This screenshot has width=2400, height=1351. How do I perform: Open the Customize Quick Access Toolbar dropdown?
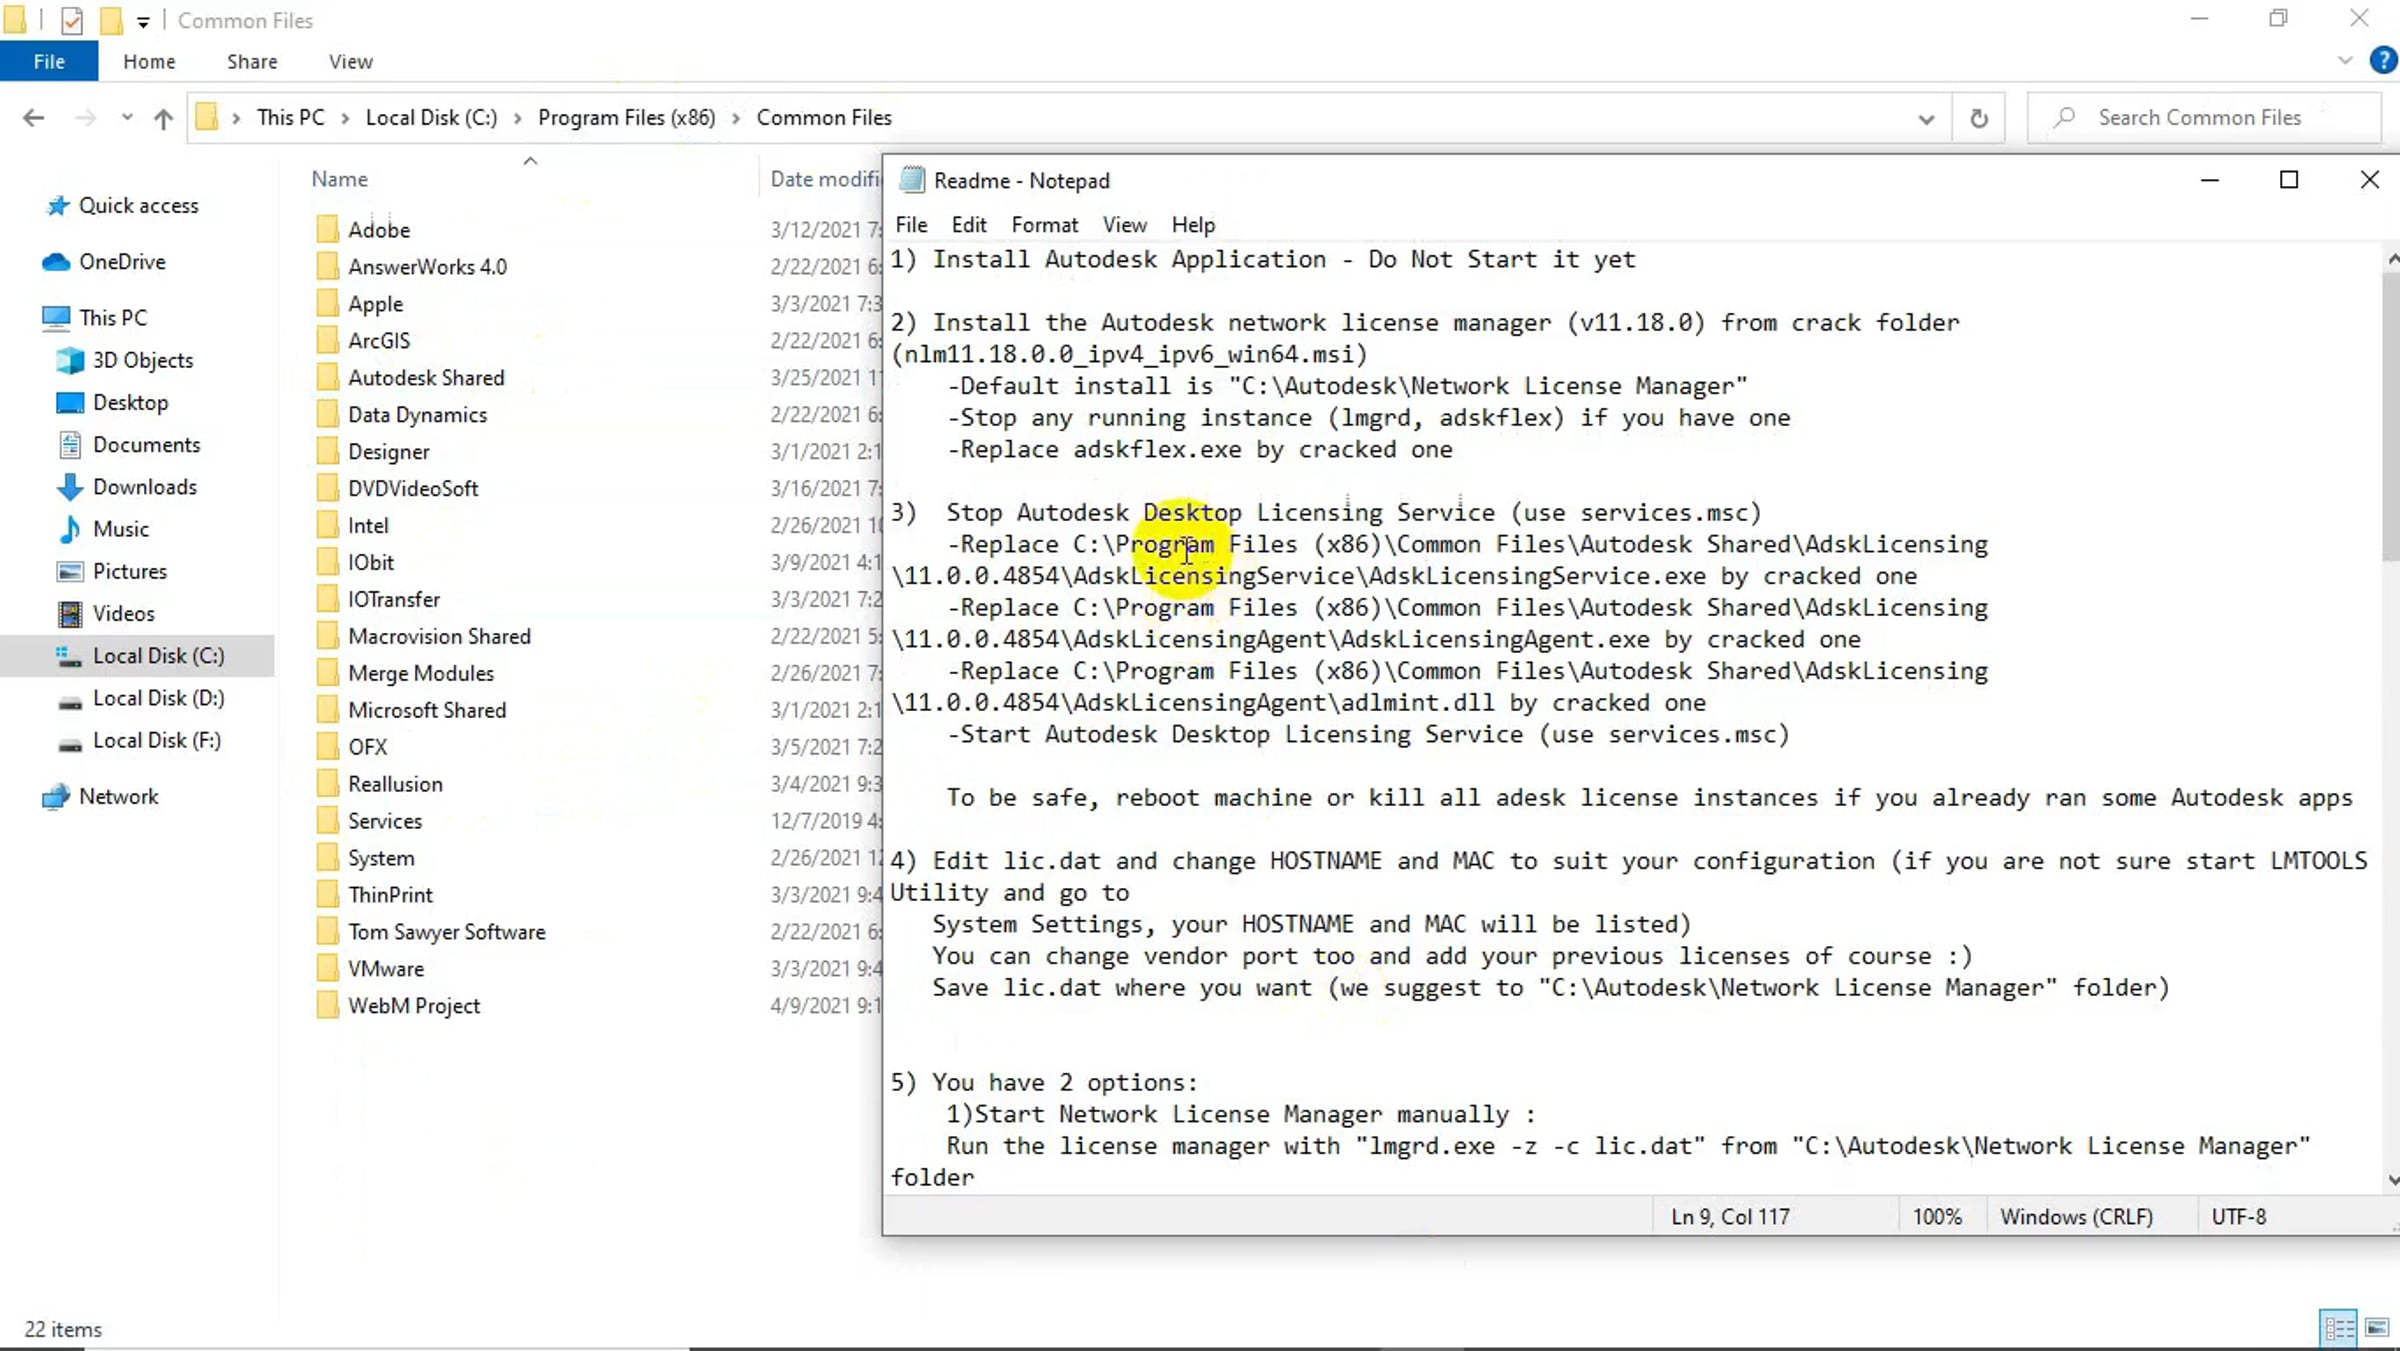click(143, 21)
